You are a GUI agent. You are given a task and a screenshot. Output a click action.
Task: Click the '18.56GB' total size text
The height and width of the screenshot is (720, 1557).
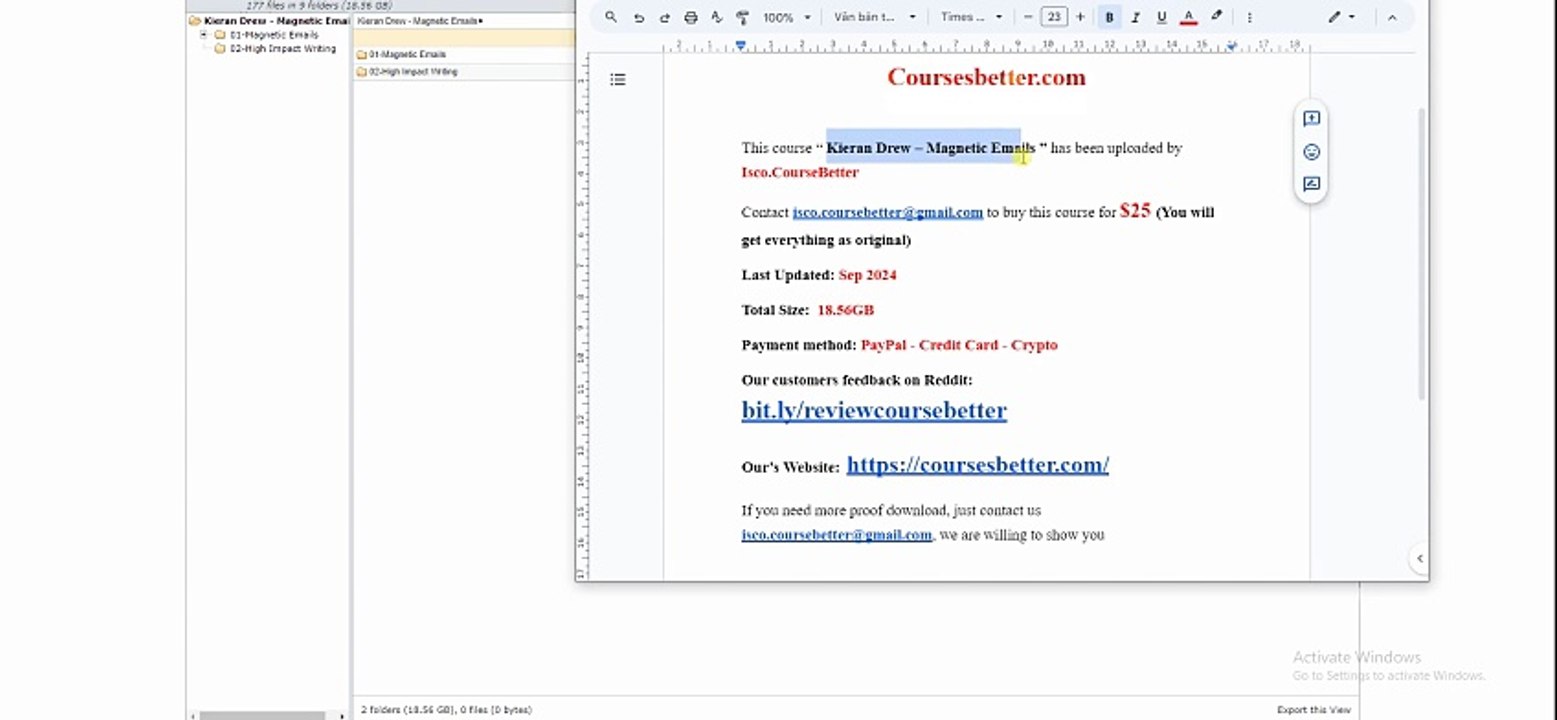[845, 310]
